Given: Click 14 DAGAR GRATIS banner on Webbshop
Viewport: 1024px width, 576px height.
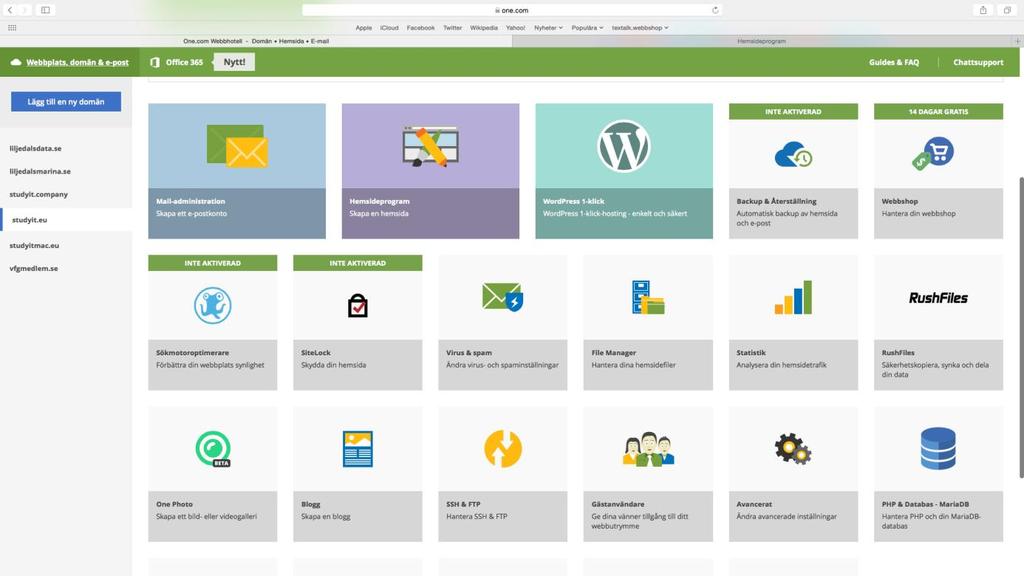Looking at the screenshot, I should coord(938,111).
